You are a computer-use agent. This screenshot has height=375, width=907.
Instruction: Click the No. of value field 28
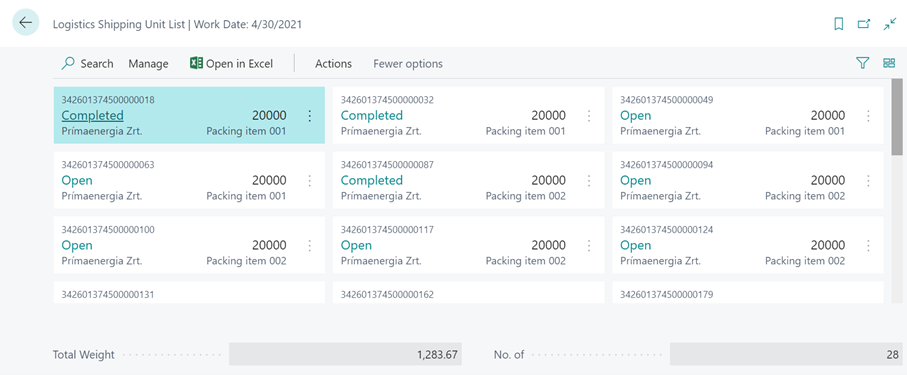tap(786, 354)
